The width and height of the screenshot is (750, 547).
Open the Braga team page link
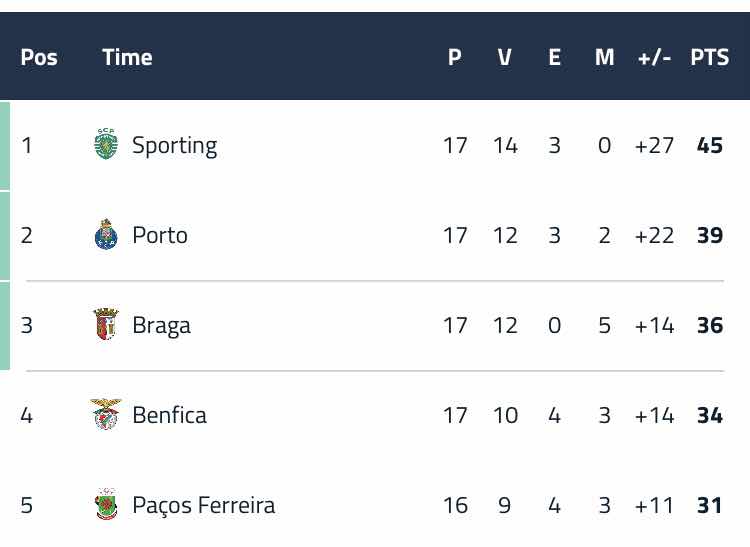[x=161, y=326]
